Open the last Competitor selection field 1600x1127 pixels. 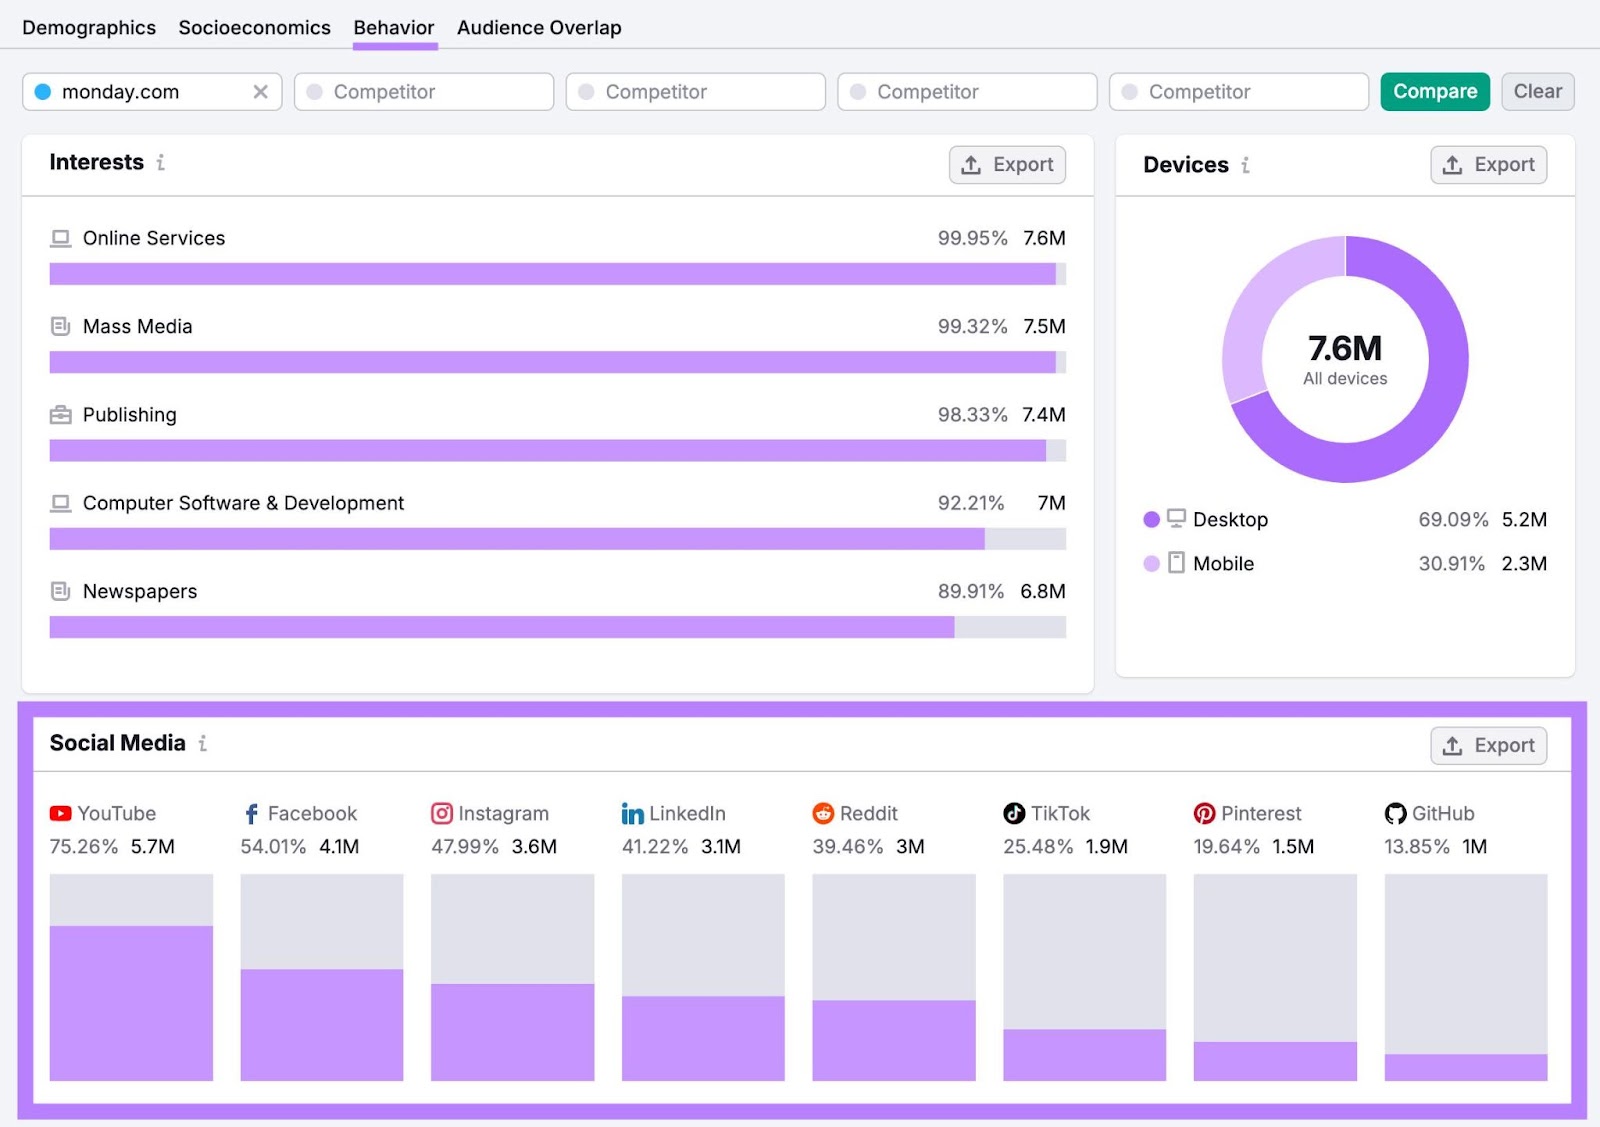1238,91
